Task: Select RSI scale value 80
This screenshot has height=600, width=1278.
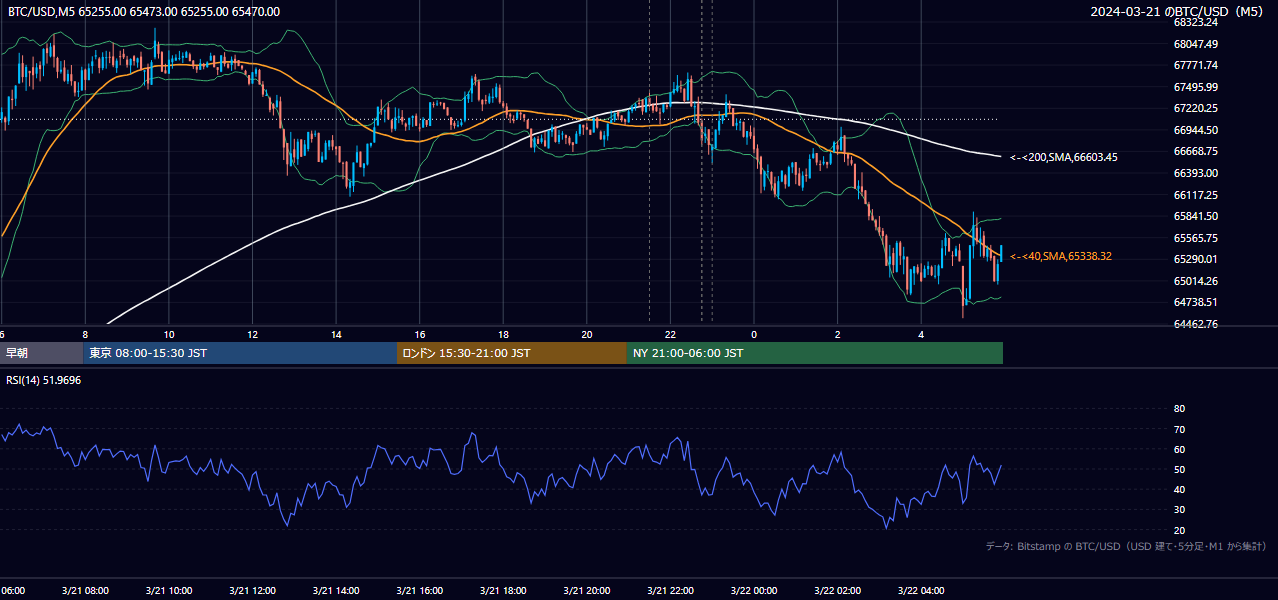Action: [1179, 409]
